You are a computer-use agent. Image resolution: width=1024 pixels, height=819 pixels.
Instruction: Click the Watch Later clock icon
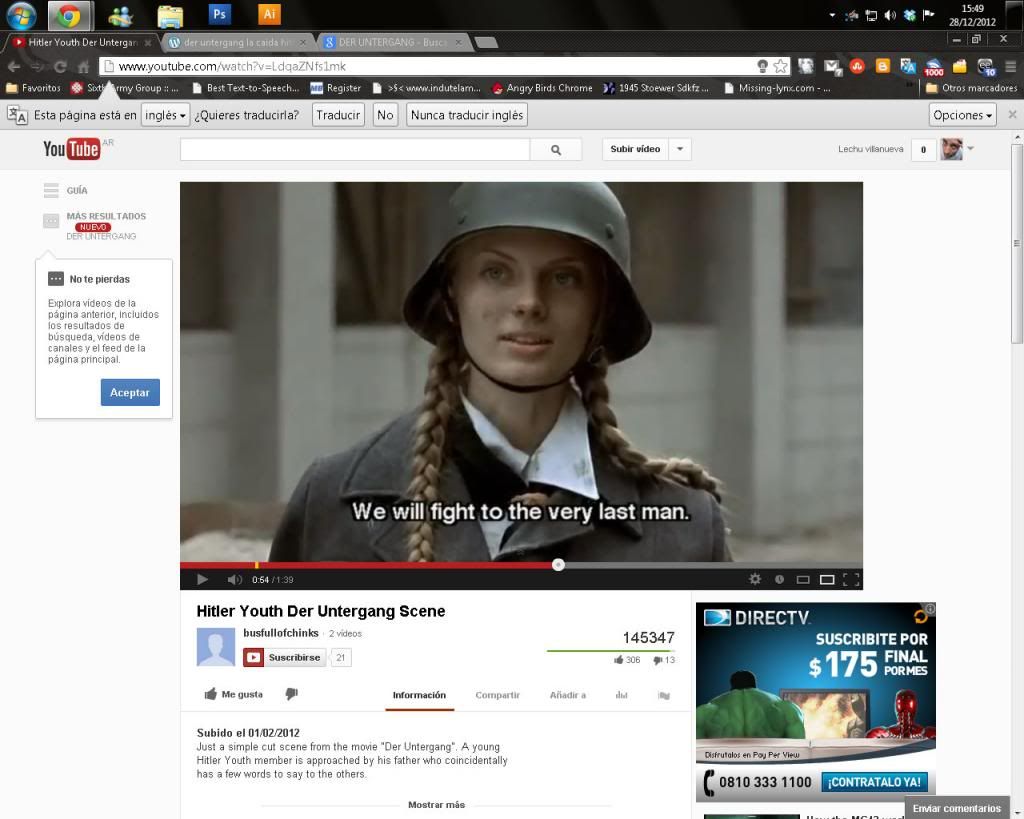(x=779, y=579)
